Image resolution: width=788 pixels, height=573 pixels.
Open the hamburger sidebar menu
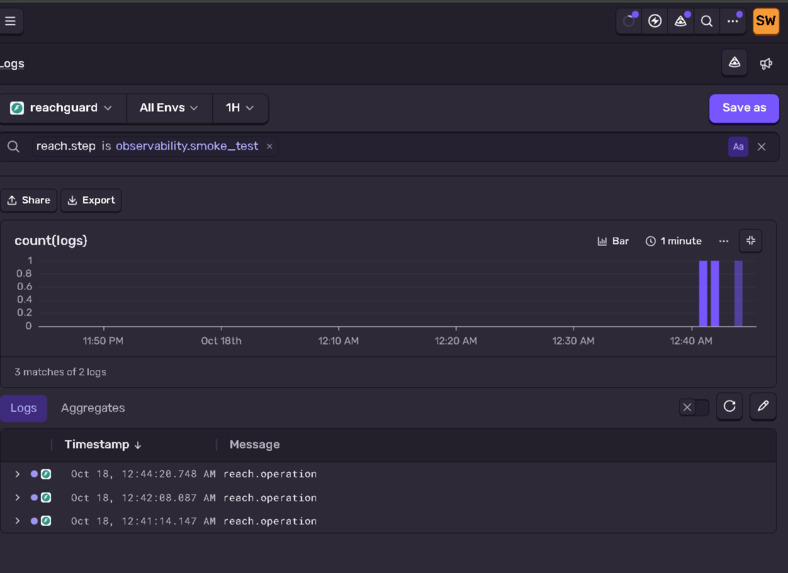(x=10, y=21)
